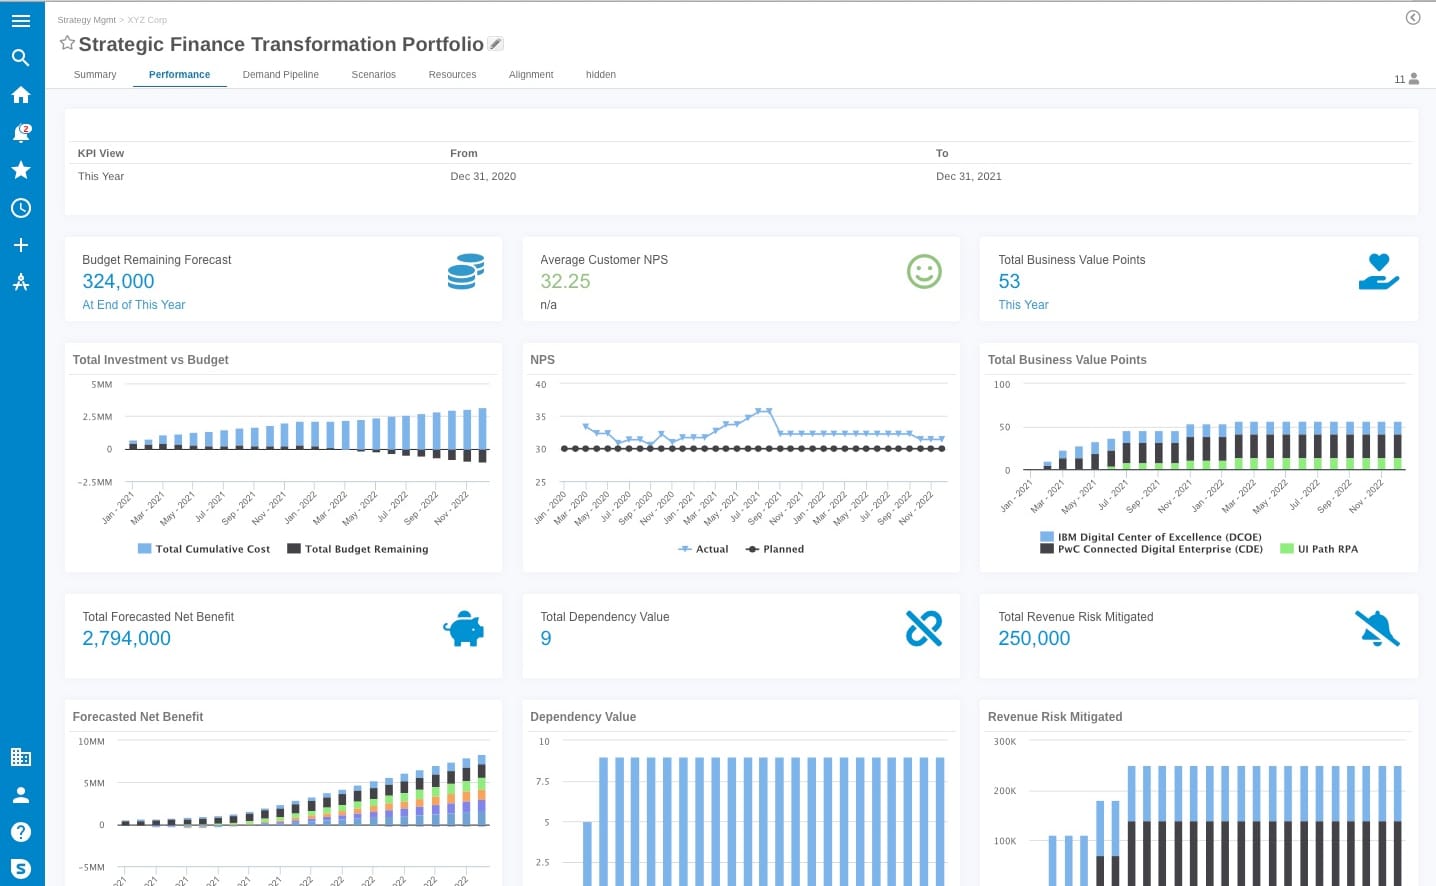Click the plus create icon in sidebar
This screenshot has width=1436, height=886.
20,245
